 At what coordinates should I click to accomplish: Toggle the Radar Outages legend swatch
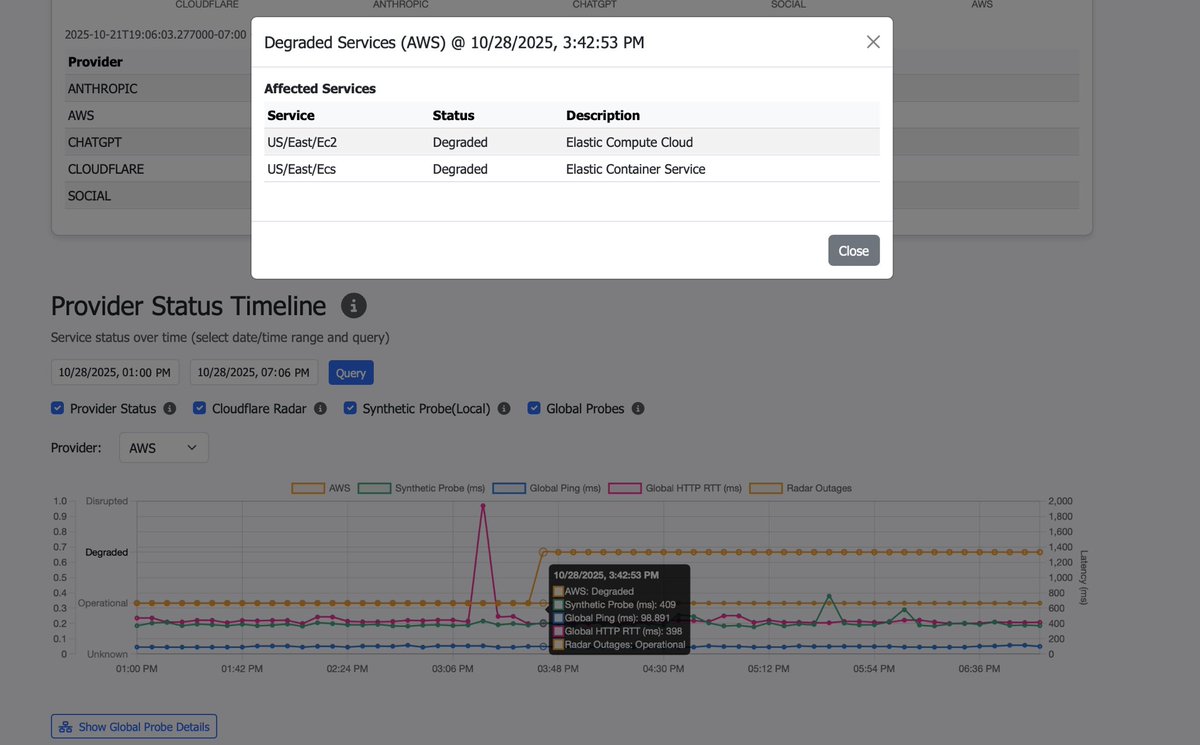(766, 488)
